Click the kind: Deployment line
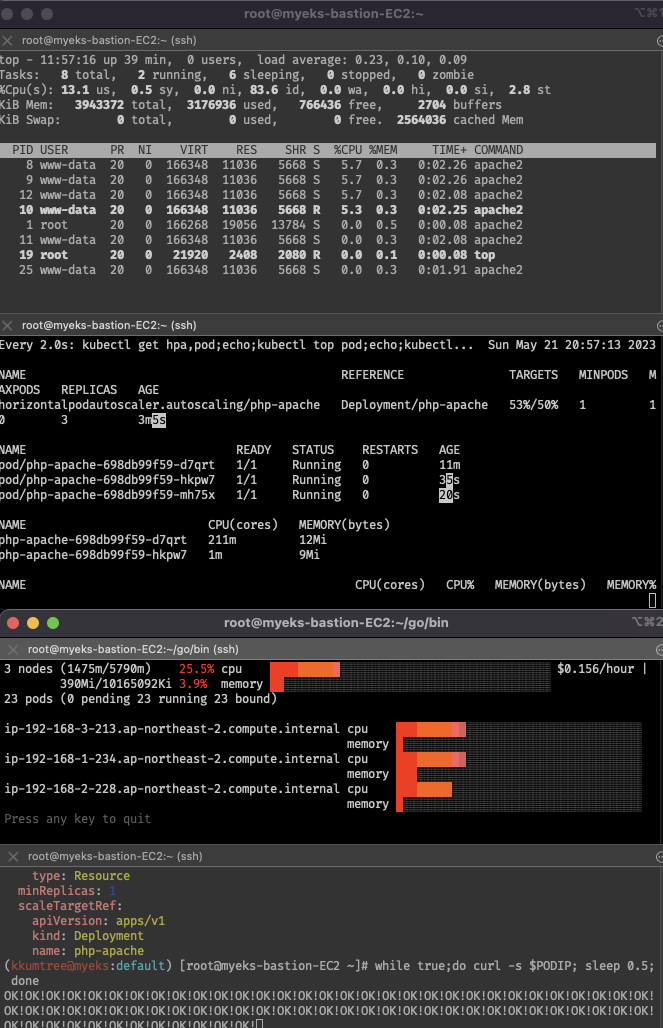 88,936
